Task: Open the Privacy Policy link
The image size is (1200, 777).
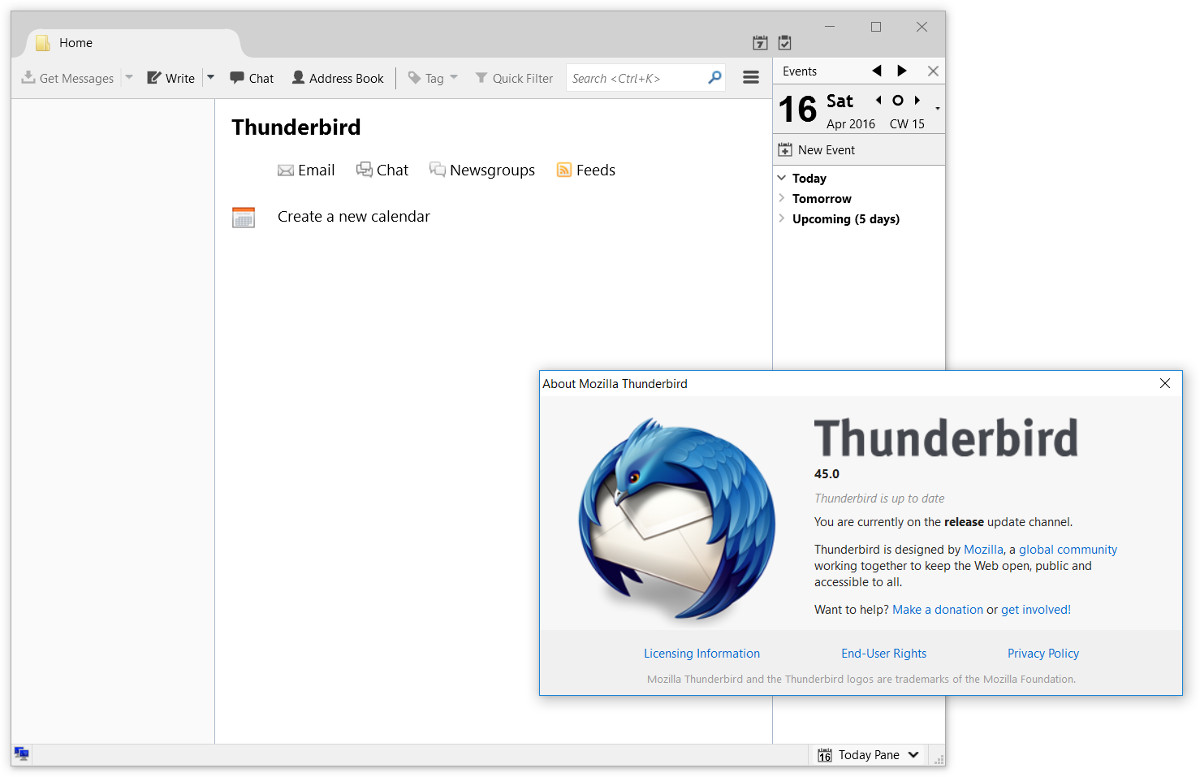Action: (1043, 653)
